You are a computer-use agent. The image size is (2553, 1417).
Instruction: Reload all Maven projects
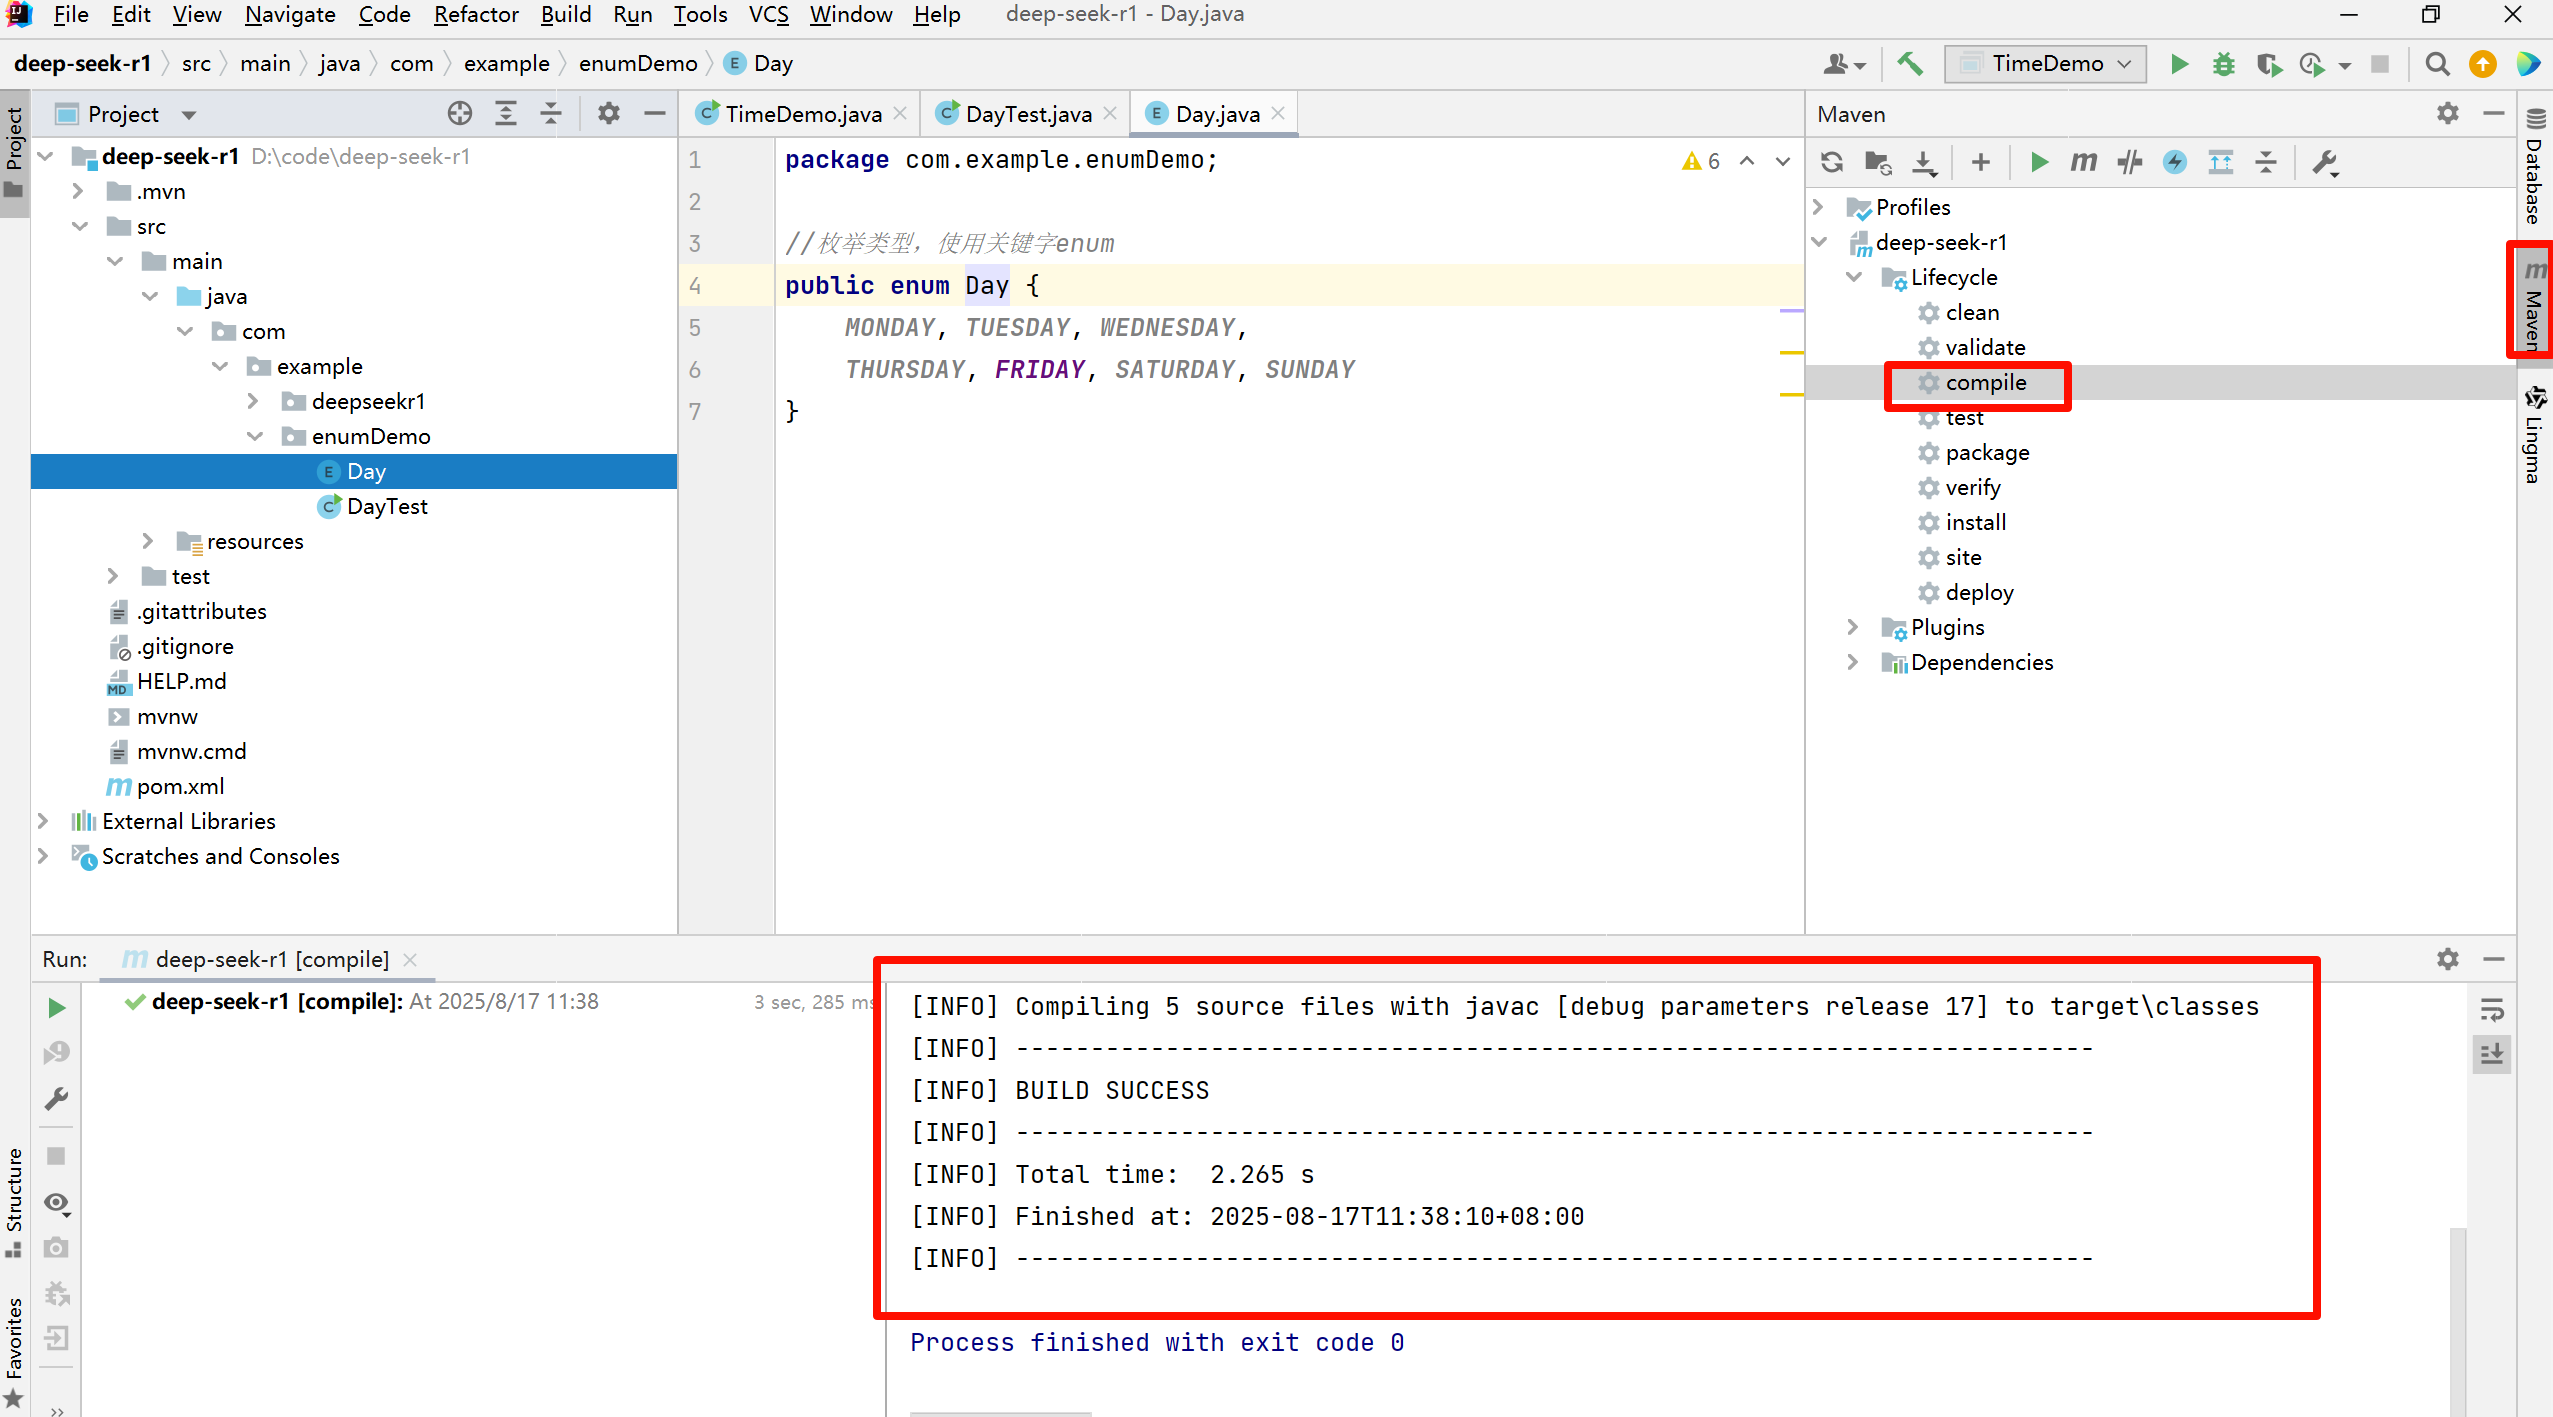pos(1832,162)
